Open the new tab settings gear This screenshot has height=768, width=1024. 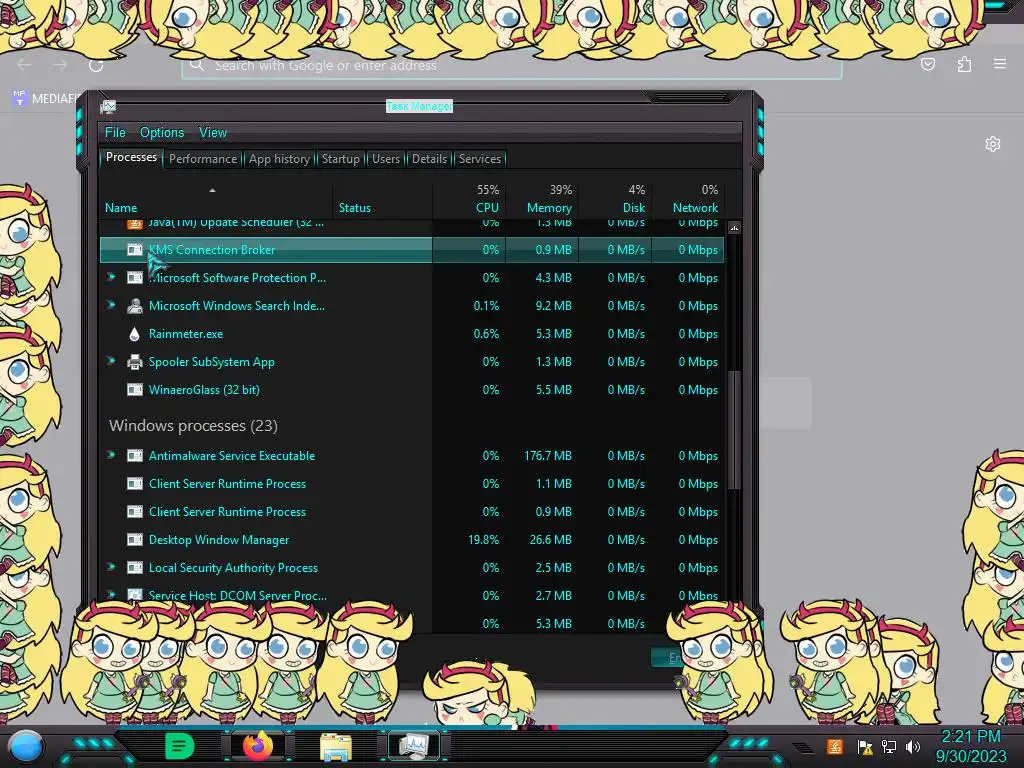[993, 144]
